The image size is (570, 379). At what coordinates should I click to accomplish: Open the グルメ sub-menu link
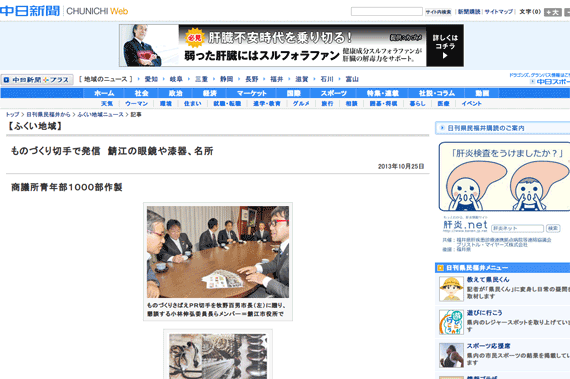301,104
